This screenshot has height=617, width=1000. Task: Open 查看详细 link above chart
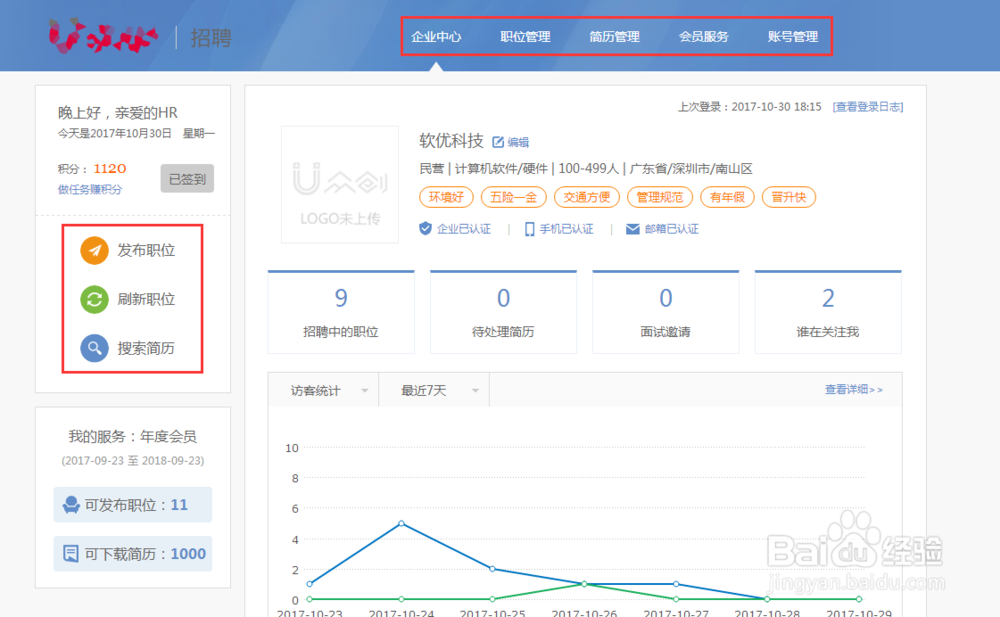[x=854, y=389]
